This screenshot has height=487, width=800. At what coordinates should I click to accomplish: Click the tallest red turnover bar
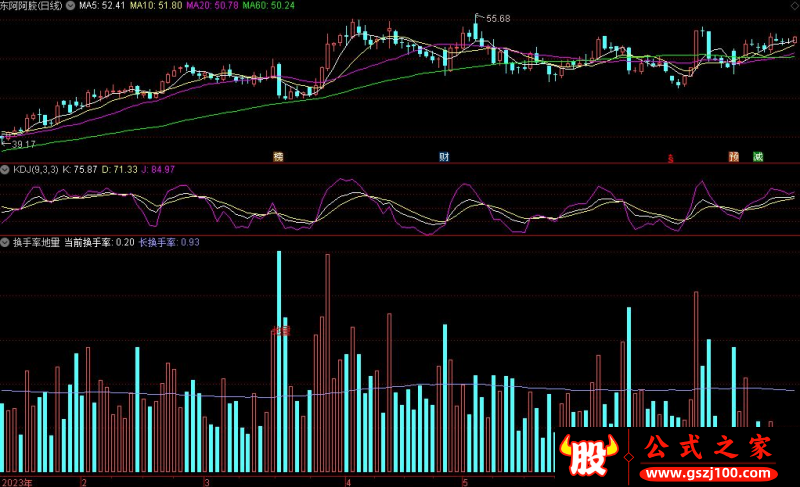tap(328, 363)
